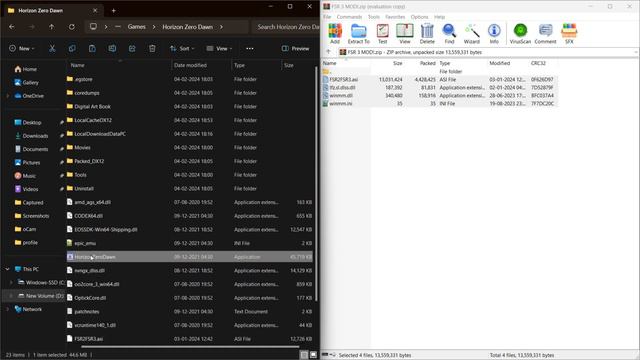Expand the This PC tree node
The width and height of the screenshot is (640, 360).
(7, 269)
